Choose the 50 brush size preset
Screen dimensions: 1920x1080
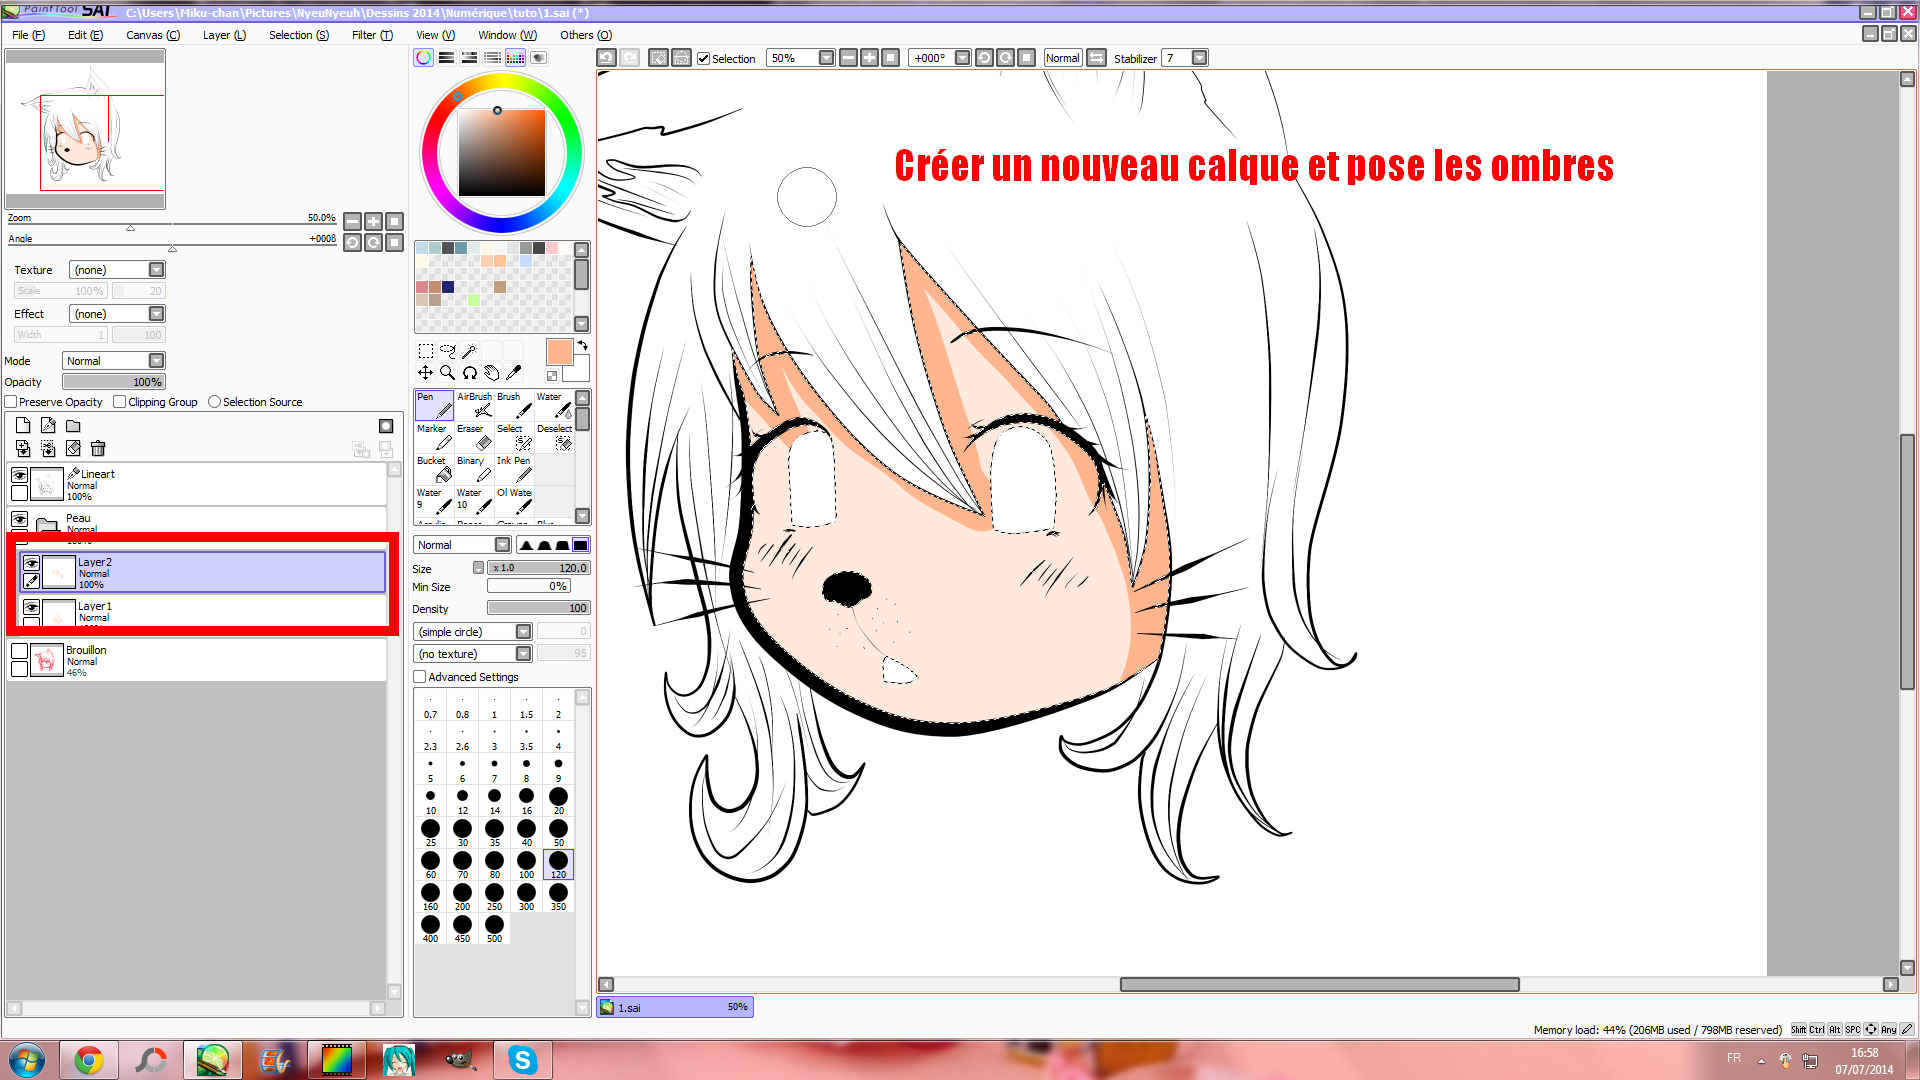coord(558,831)
